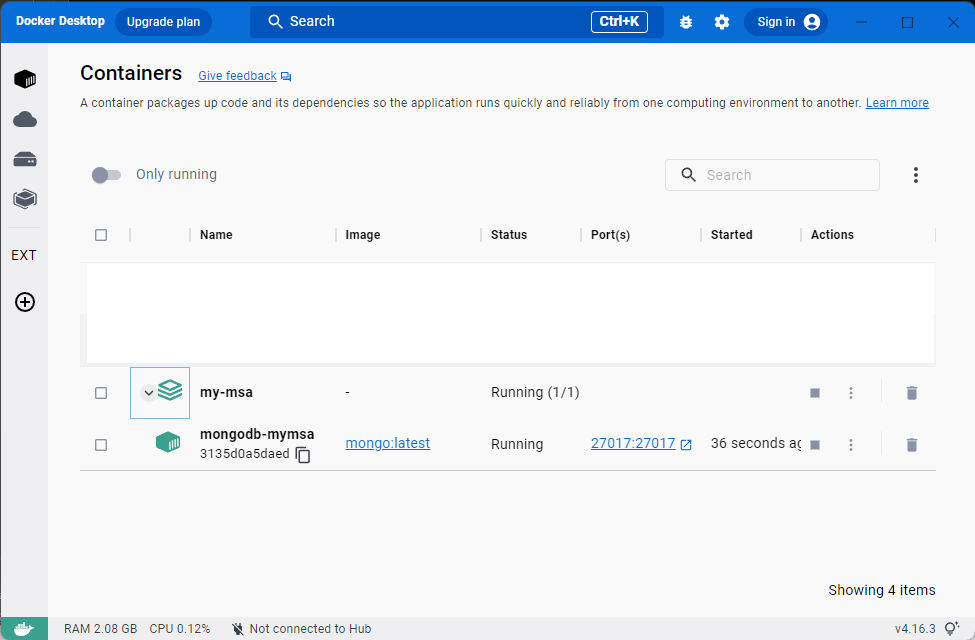The height and width of the screenshot is (640, 975).
Task: Sort by the Started column header
Action: 731,235
